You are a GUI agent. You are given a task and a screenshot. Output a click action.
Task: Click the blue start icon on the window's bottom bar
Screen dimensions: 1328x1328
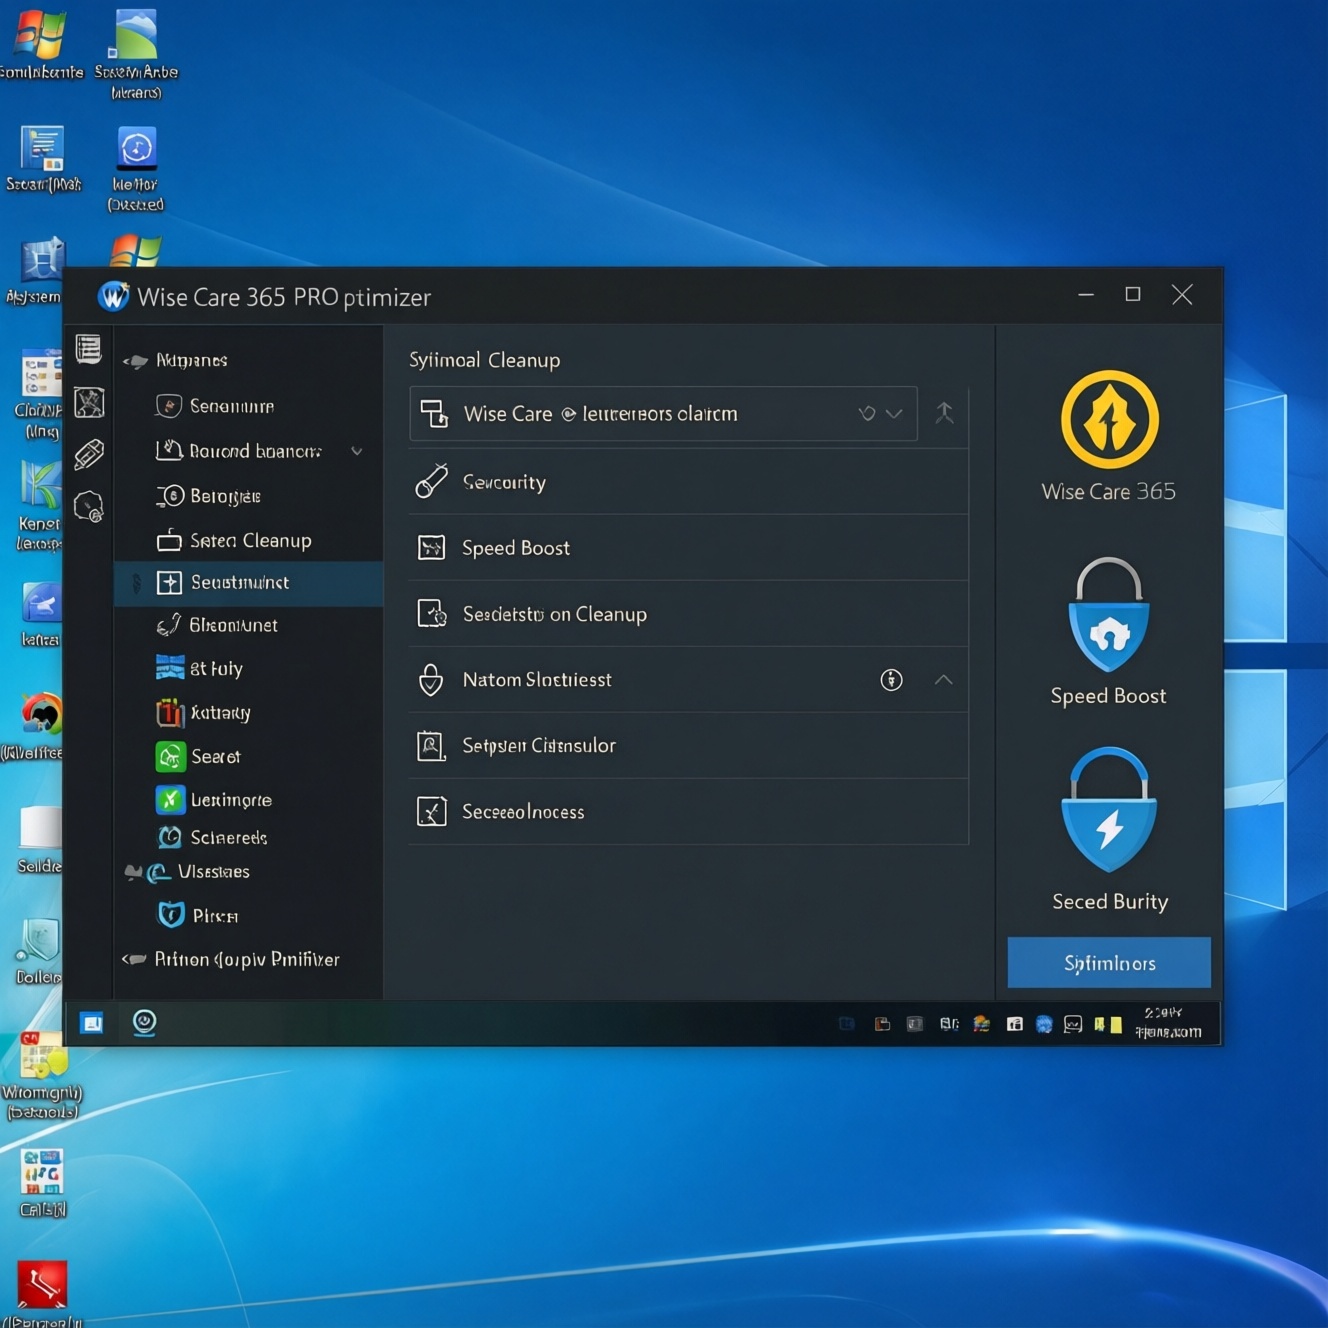[x=91, y=1023]
